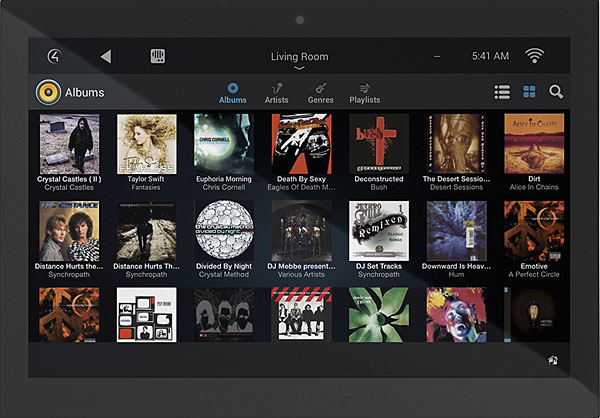Click the 5:41 AM clock
This screenshot has width=600, height=418.
click(490, 56)
